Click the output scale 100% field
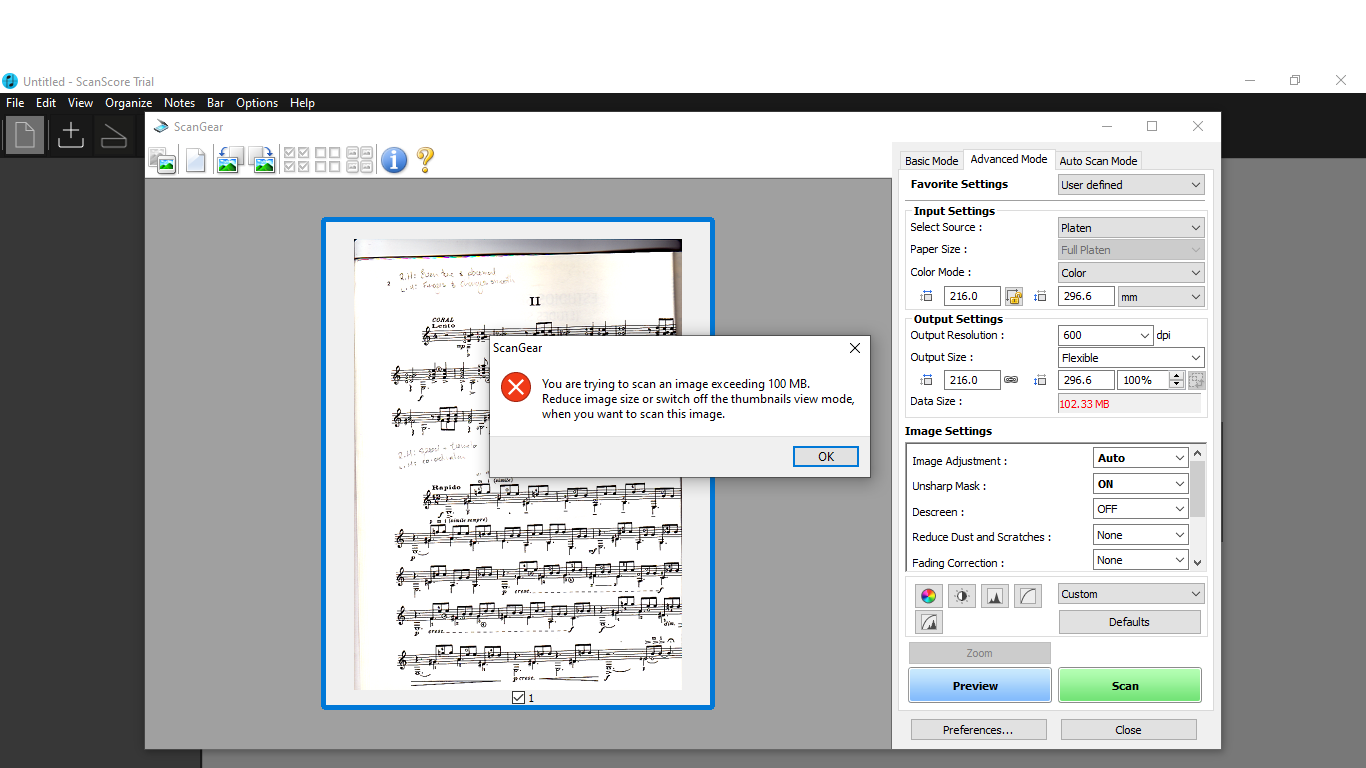This screenshot has height=768, width=1366. tap(1143, 380)
